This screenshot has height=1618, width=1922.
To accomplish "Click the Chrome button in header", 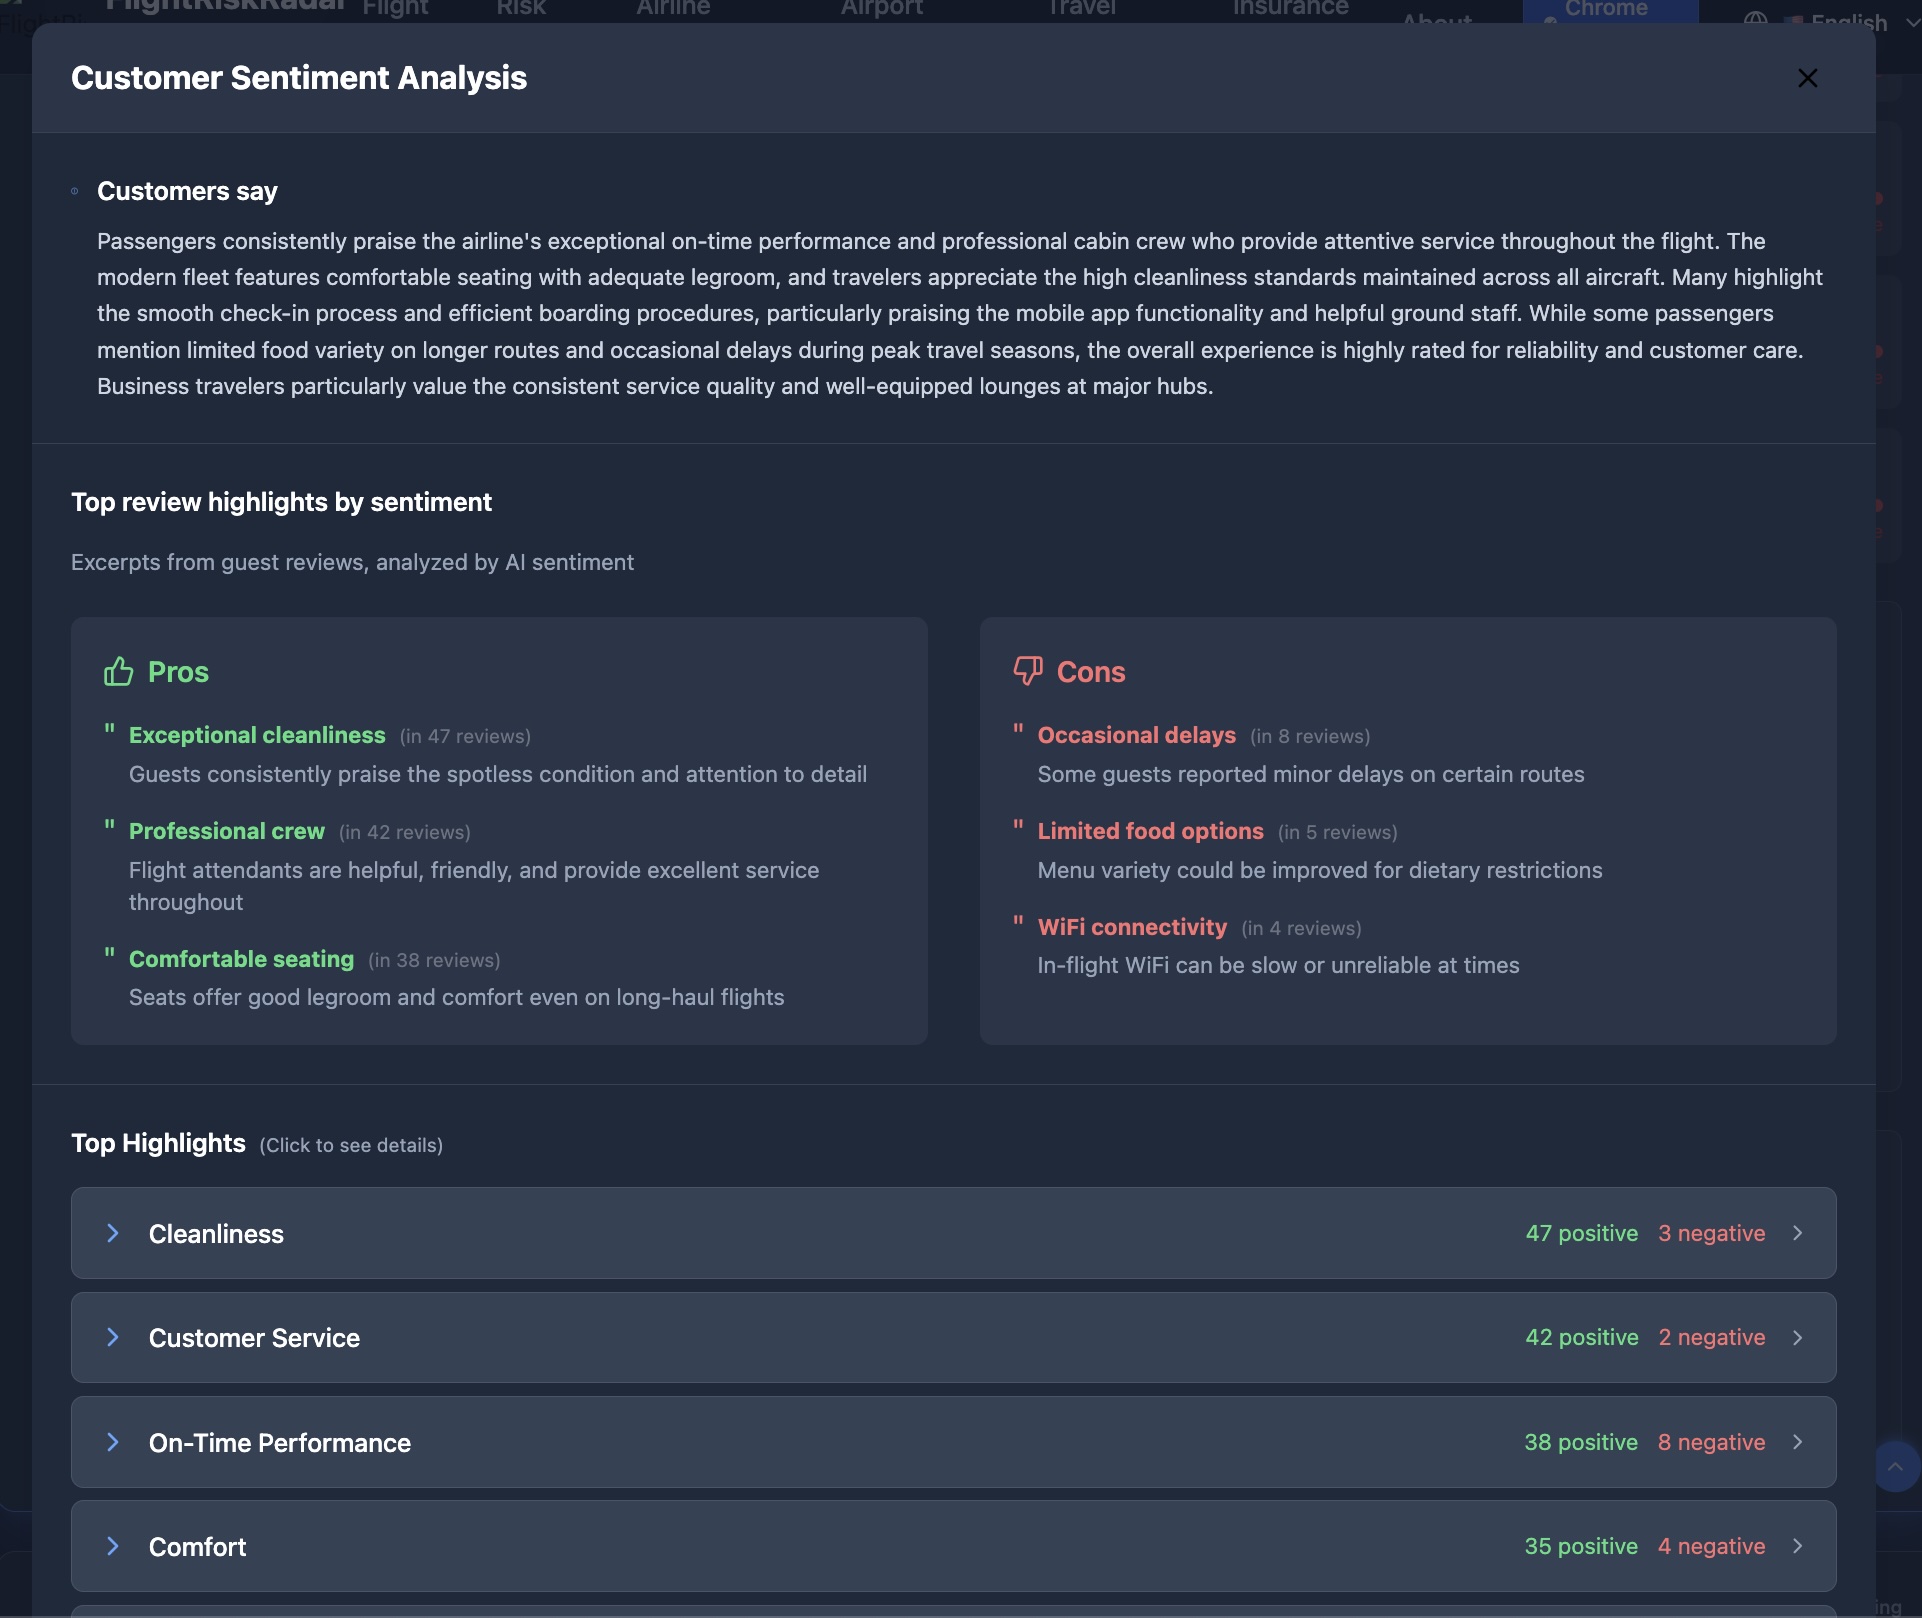I will point(1606,10).
